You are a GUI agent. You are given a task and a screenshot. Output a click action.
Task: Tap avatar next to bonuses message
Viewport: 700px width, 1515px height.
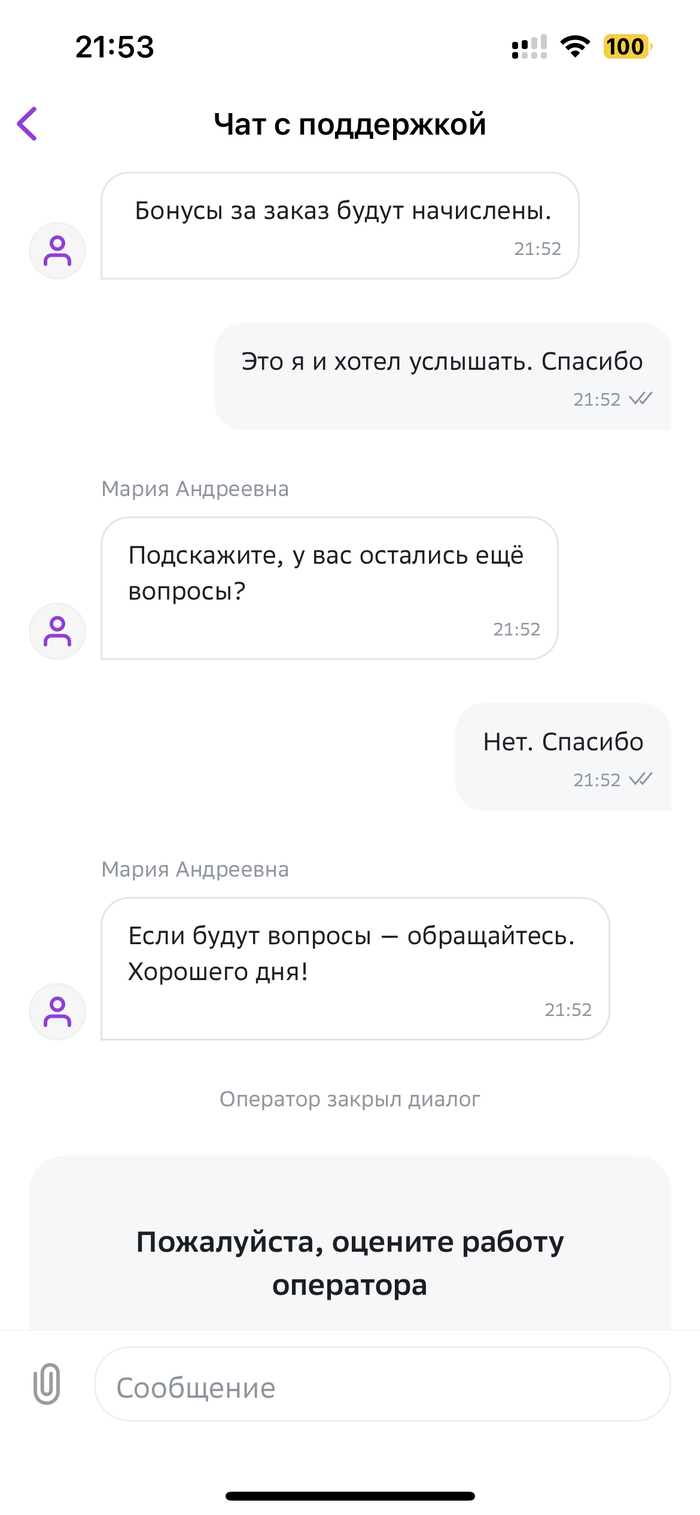[x=58, y=250]
